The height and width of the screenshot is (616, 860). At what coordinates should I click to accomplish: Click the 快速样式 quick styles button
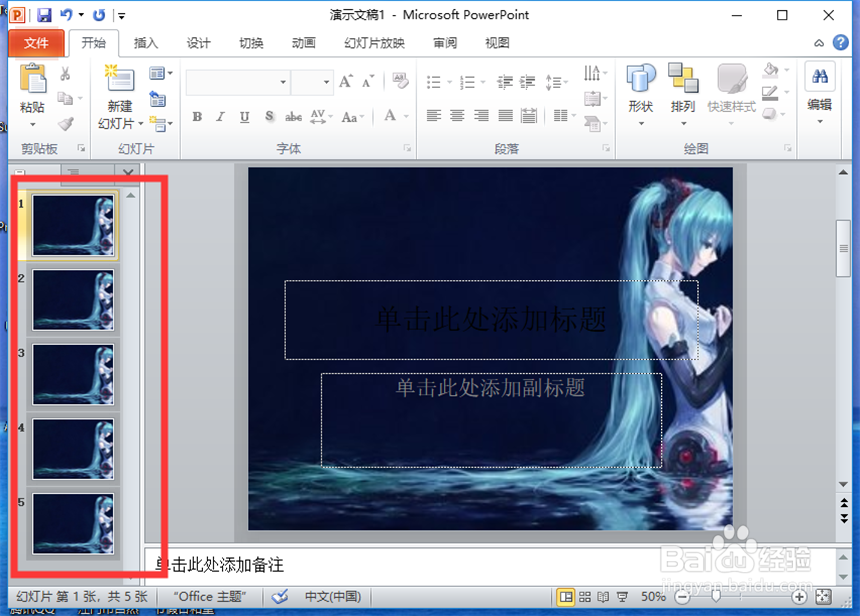pos(732,94)
